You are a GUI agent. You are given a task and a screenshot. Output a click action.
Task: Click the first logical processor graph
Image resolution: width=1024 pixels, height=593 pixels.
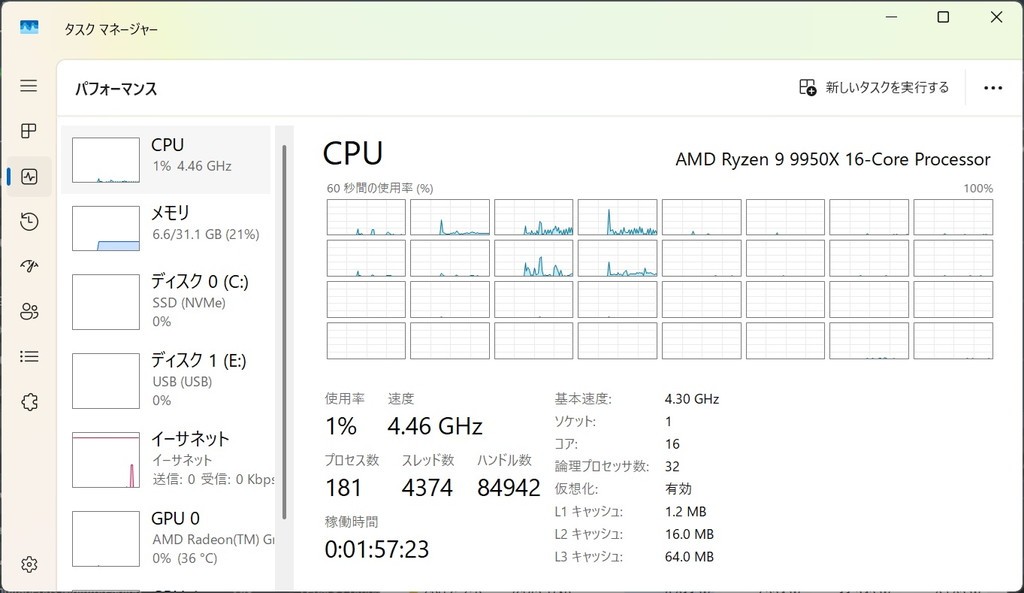tap(366, 217)
